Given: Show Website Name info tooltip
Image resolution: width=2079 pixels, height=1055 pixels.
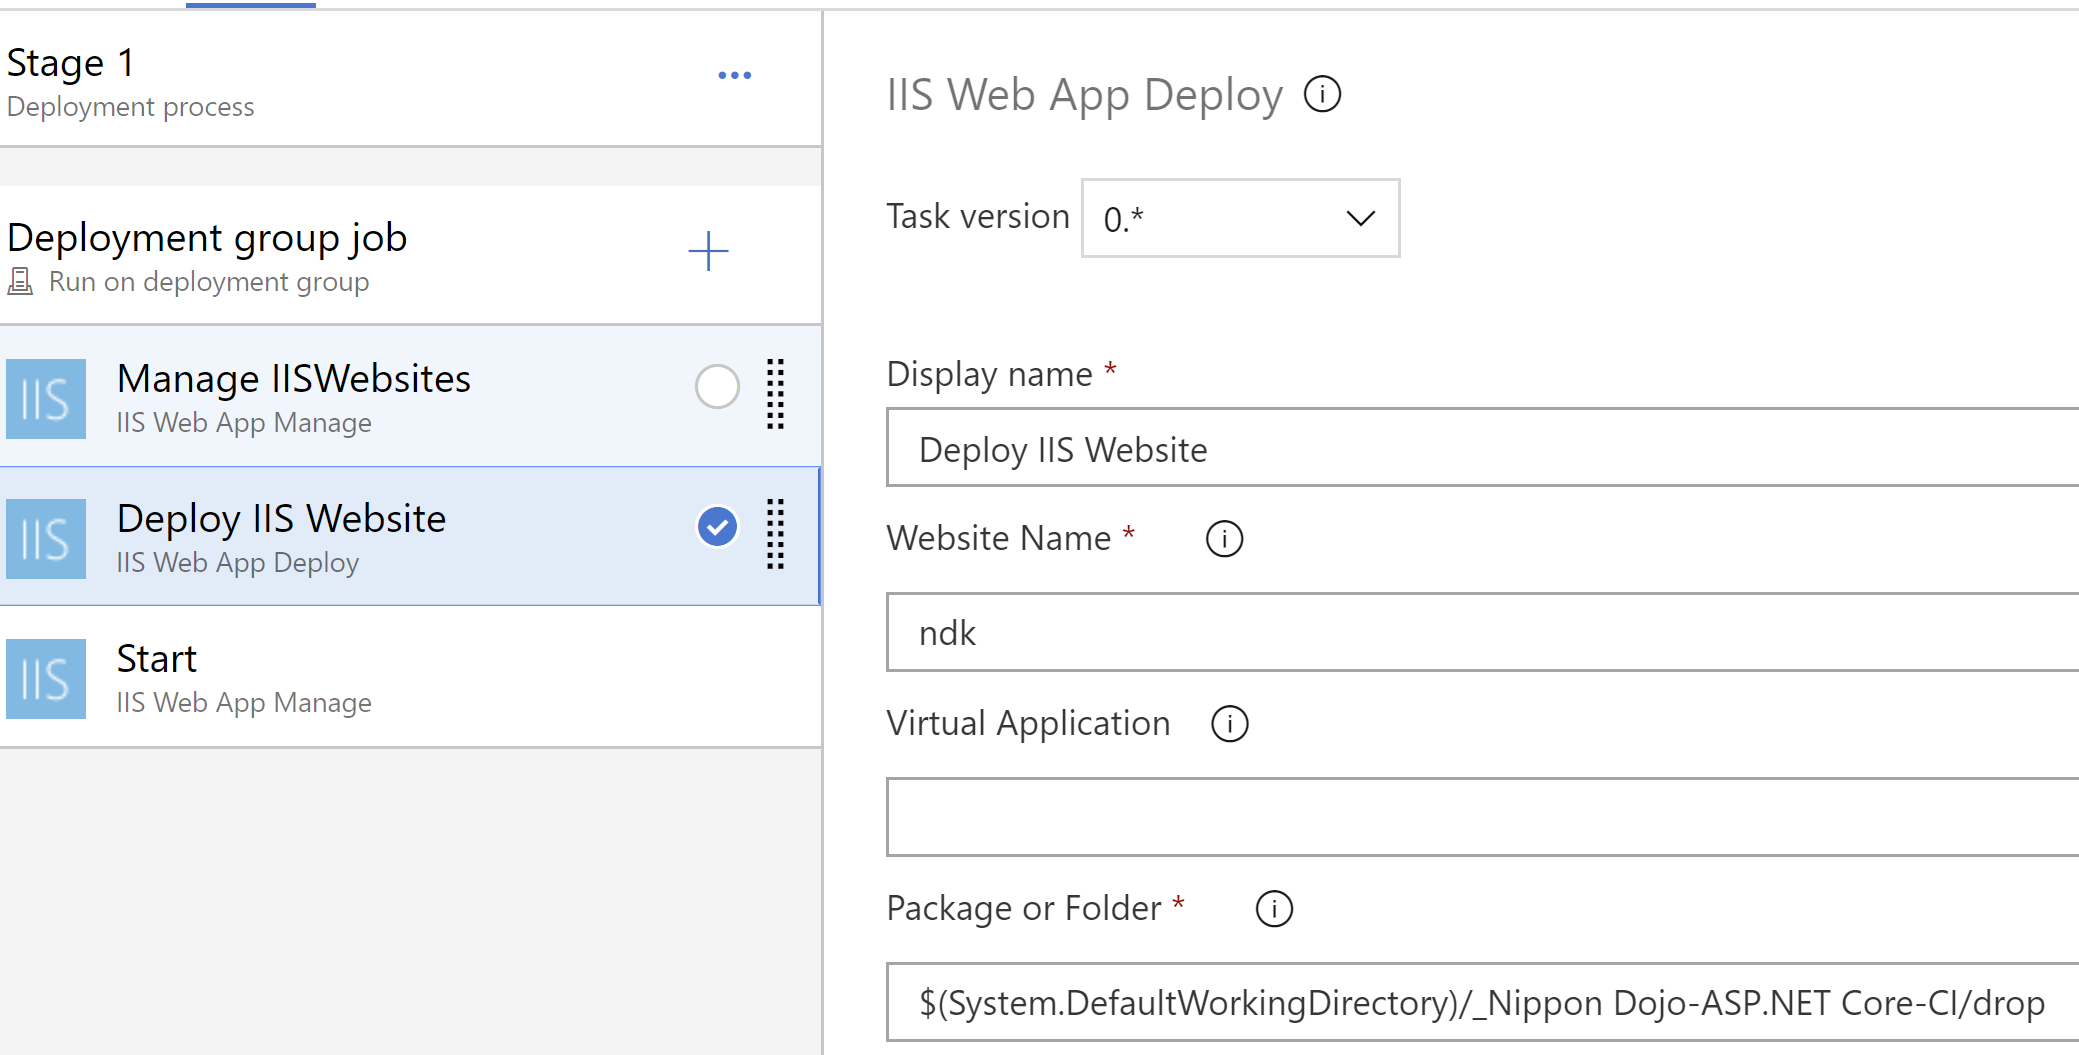Looking at the screenshot, I should (1224, 539).
